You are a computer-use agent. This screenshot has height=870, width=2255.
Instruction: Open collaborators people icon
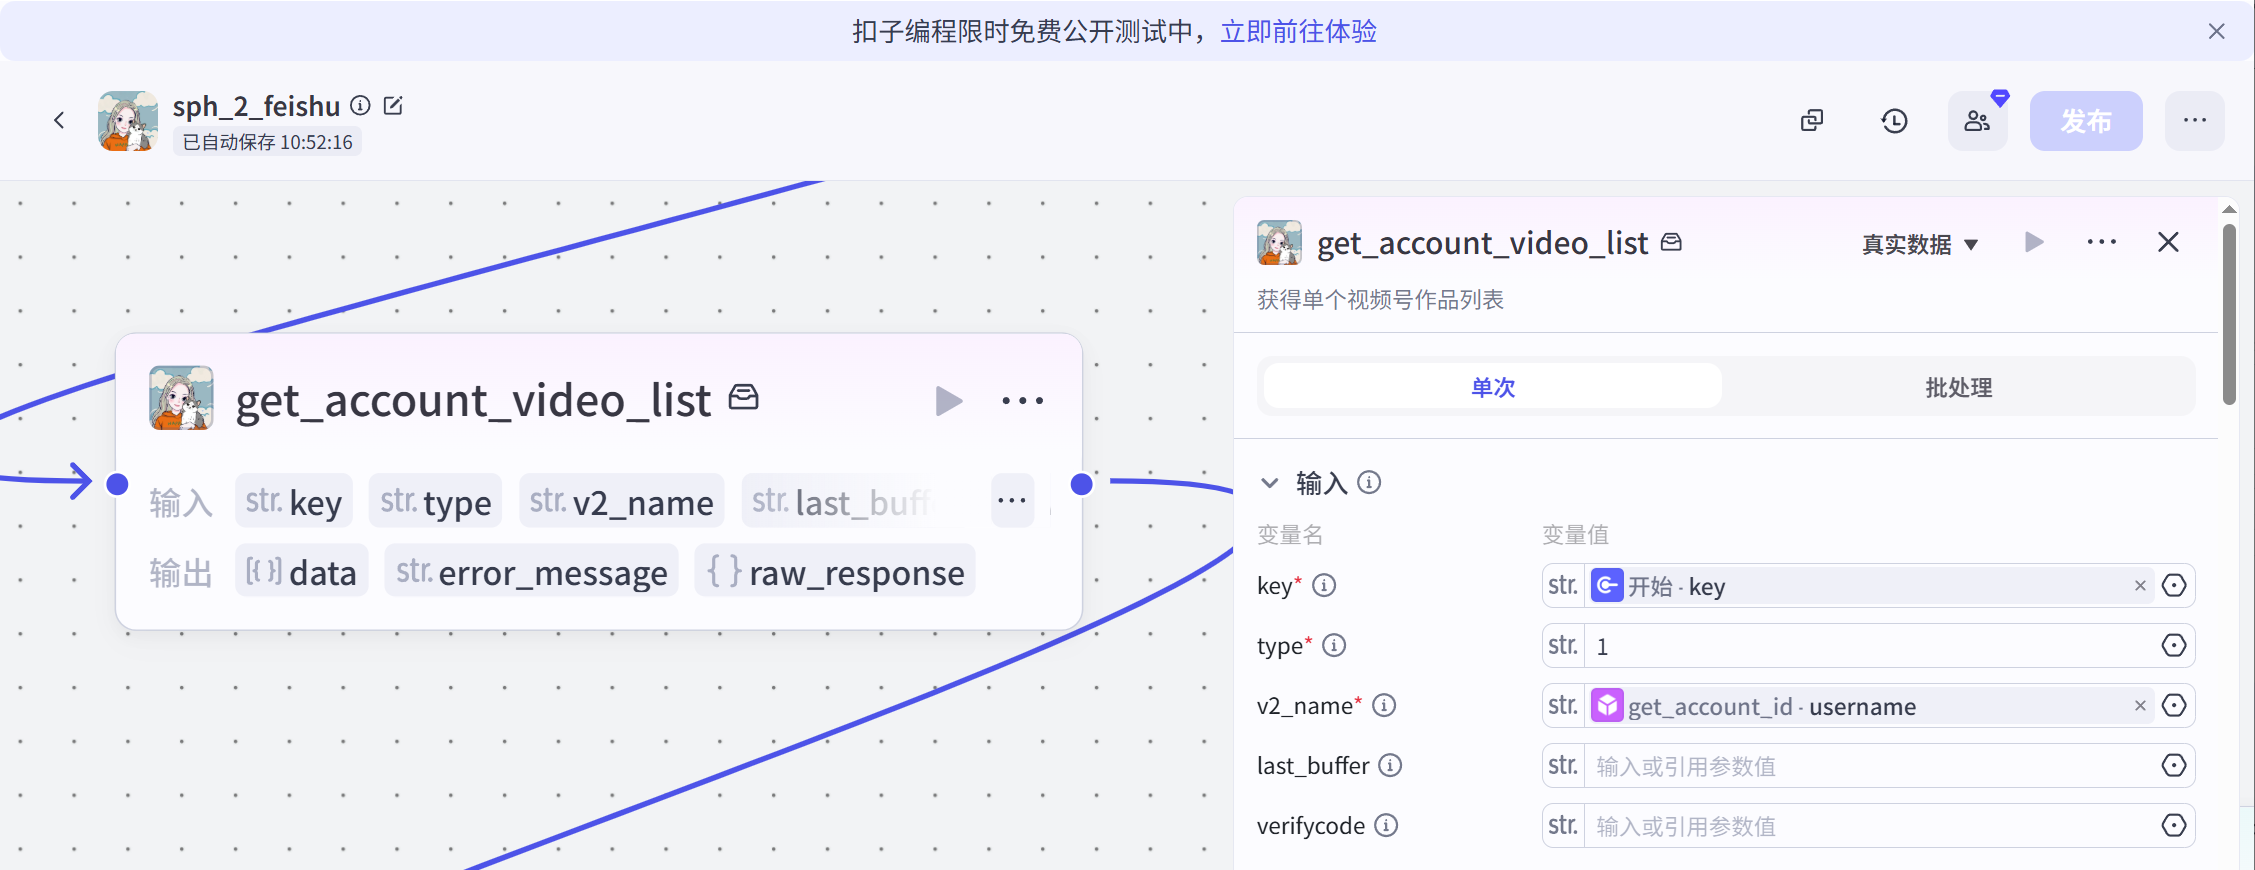[x=1977, y=121]
